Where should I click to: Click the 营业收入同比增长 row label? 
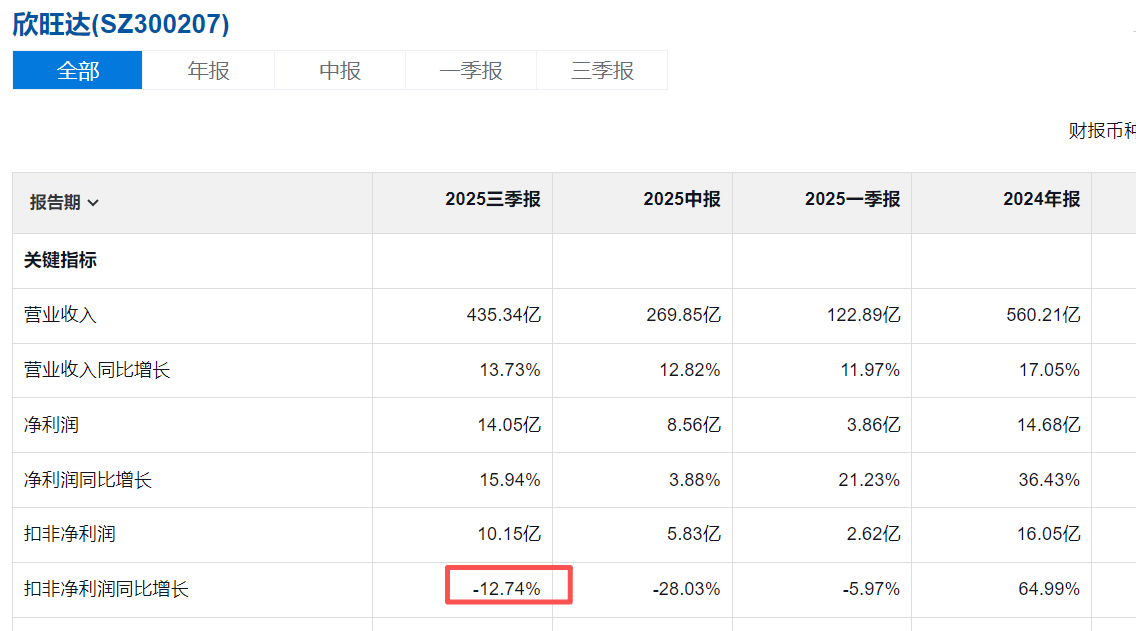[x=98, y=370]
